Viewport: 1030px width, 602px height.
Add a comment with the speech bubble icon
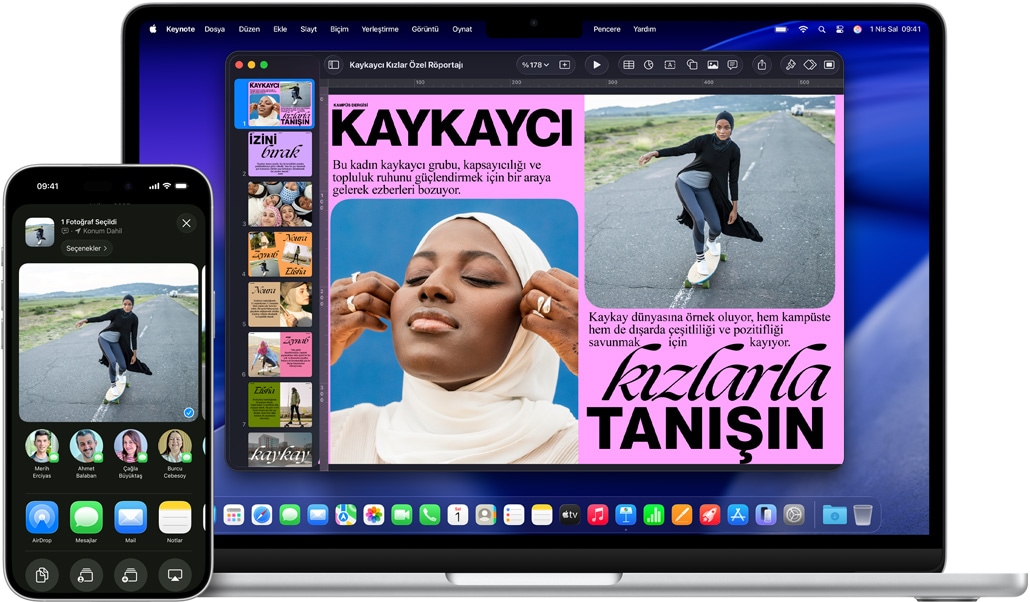[732, 64]
